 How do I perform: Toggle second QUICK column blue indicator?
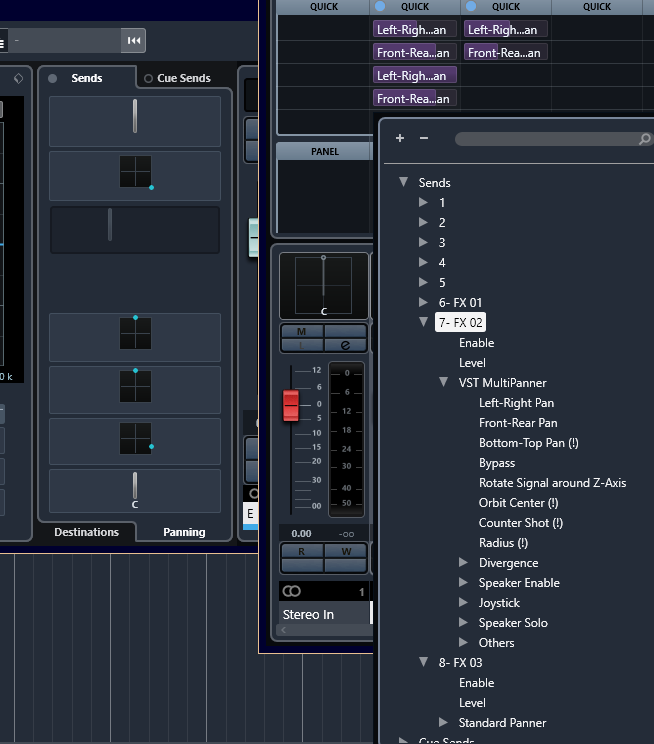(380, 6)
